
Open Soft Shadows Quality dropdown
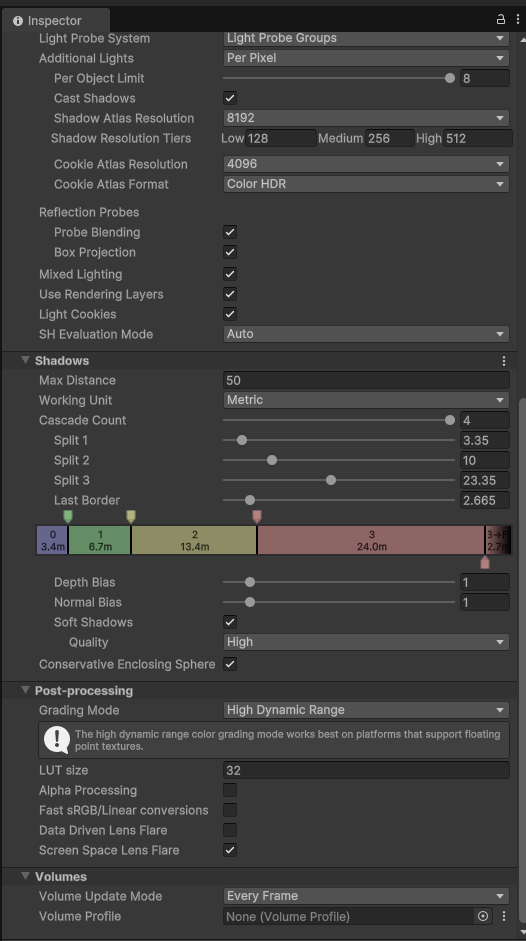tap(366, 642)
